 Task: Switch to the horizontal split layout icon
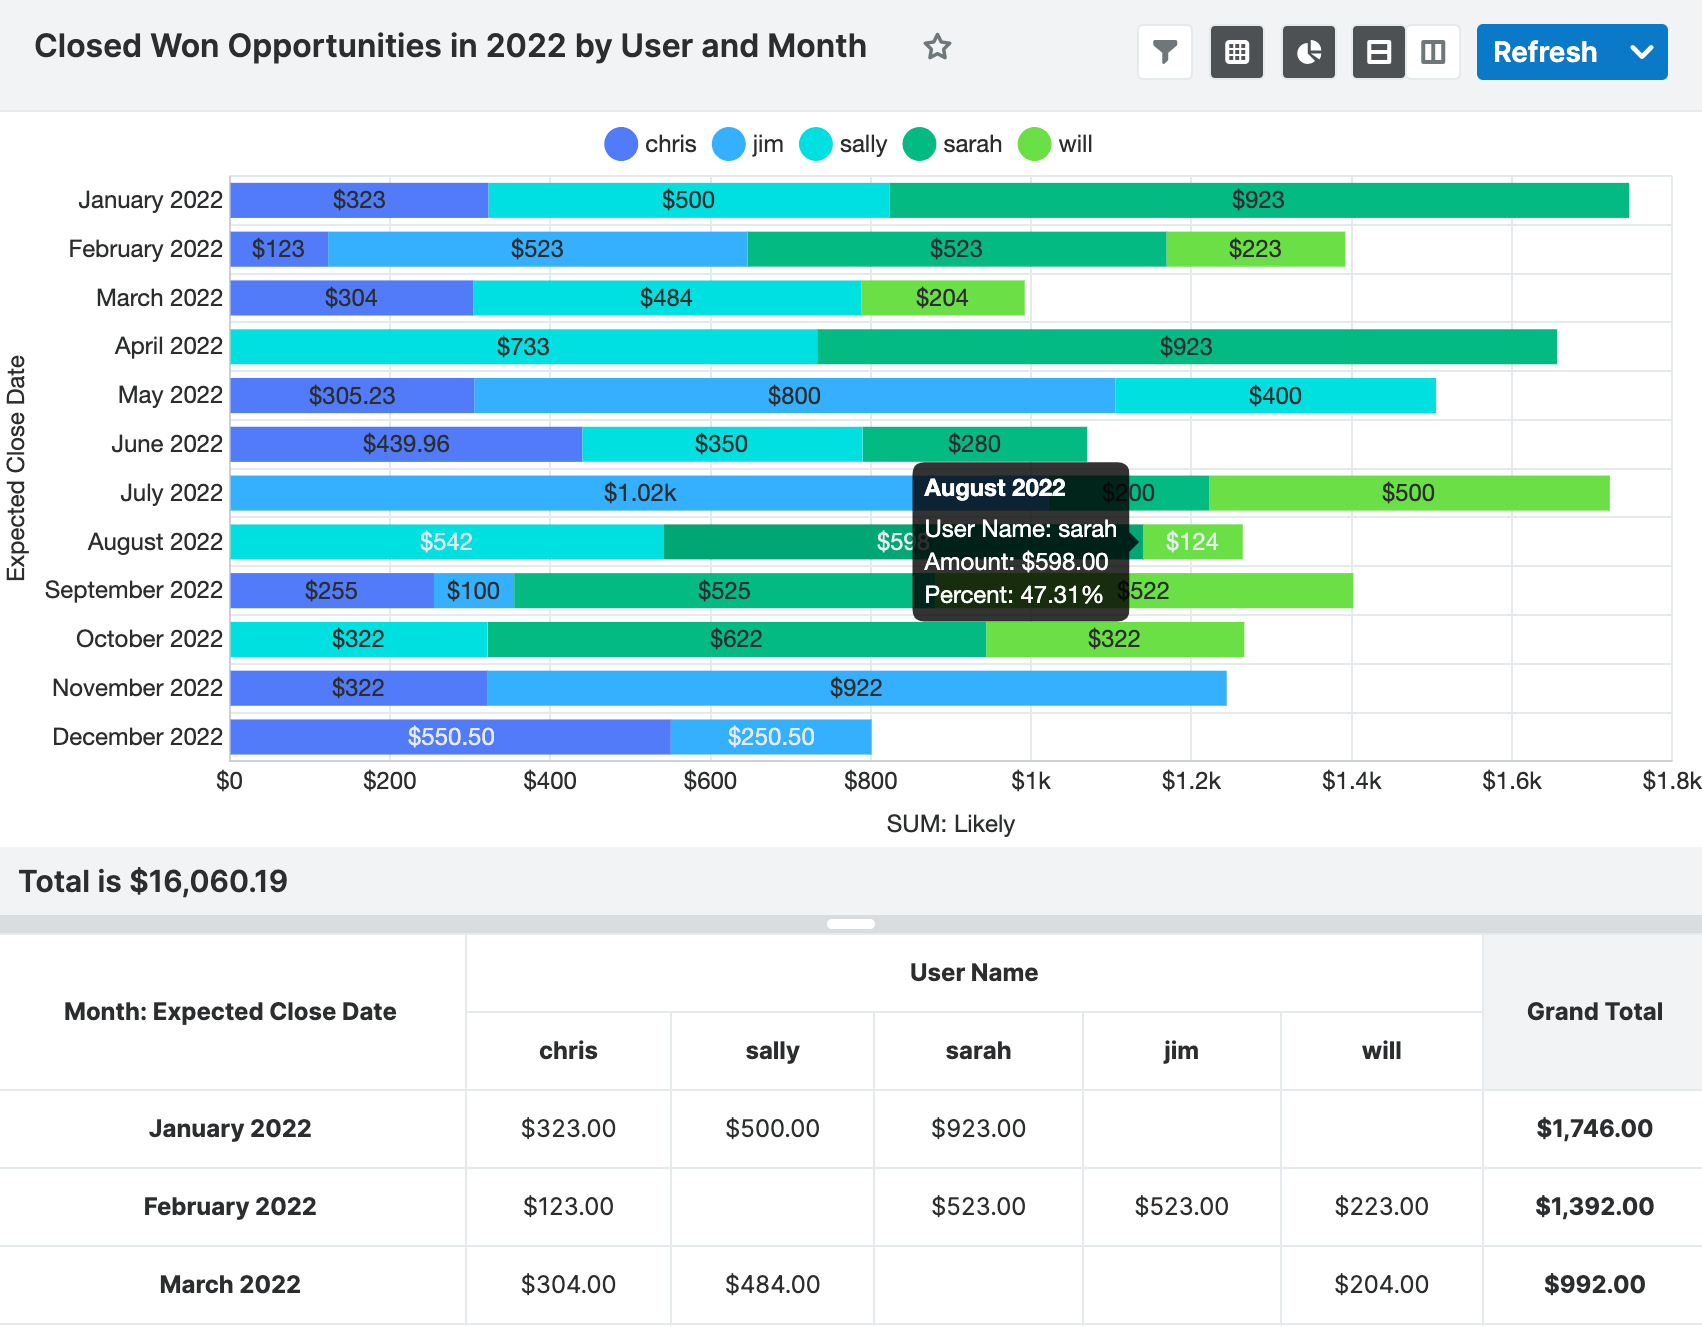(1379, 52)
